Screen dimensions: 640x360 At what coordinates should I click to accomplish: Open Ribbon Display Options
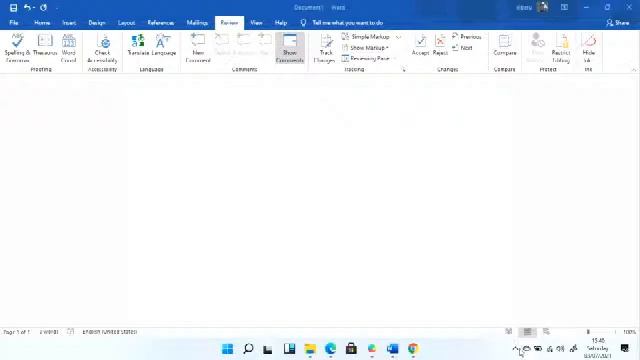coord(564,7)
